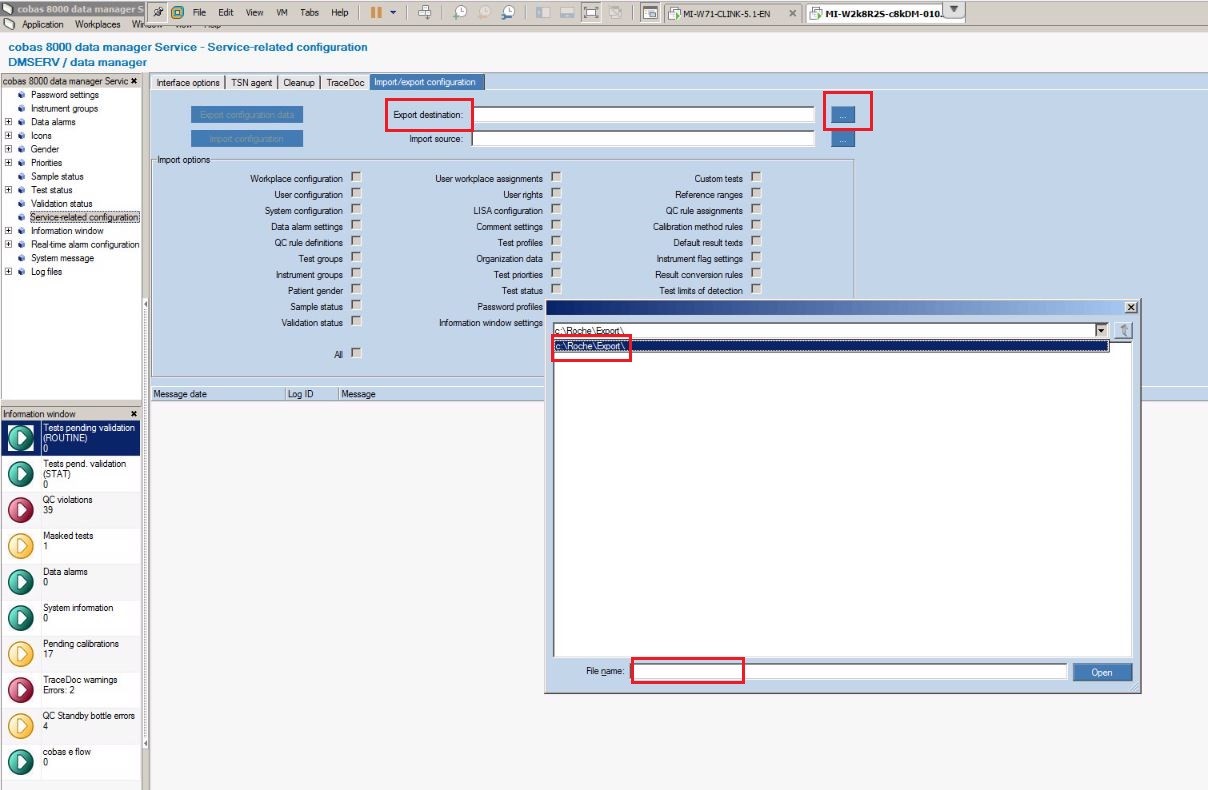Expand the Data alarms tree node
Viewport: 1208px width, 790px height.
click(9, 122)
